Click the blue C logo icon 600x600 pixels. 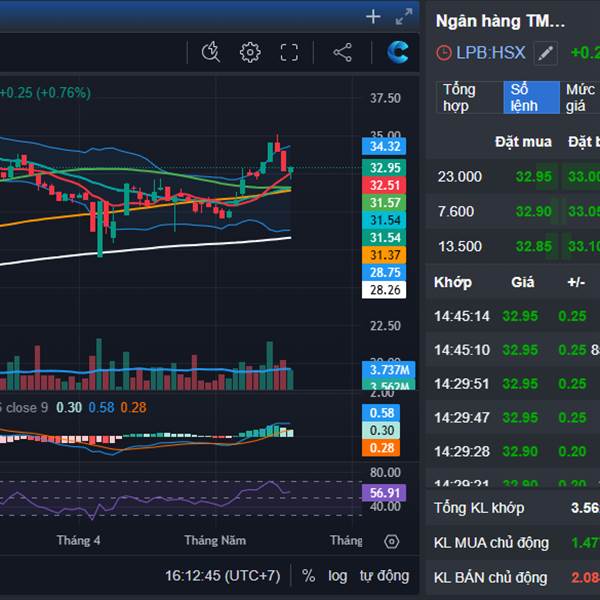(397, 53)
